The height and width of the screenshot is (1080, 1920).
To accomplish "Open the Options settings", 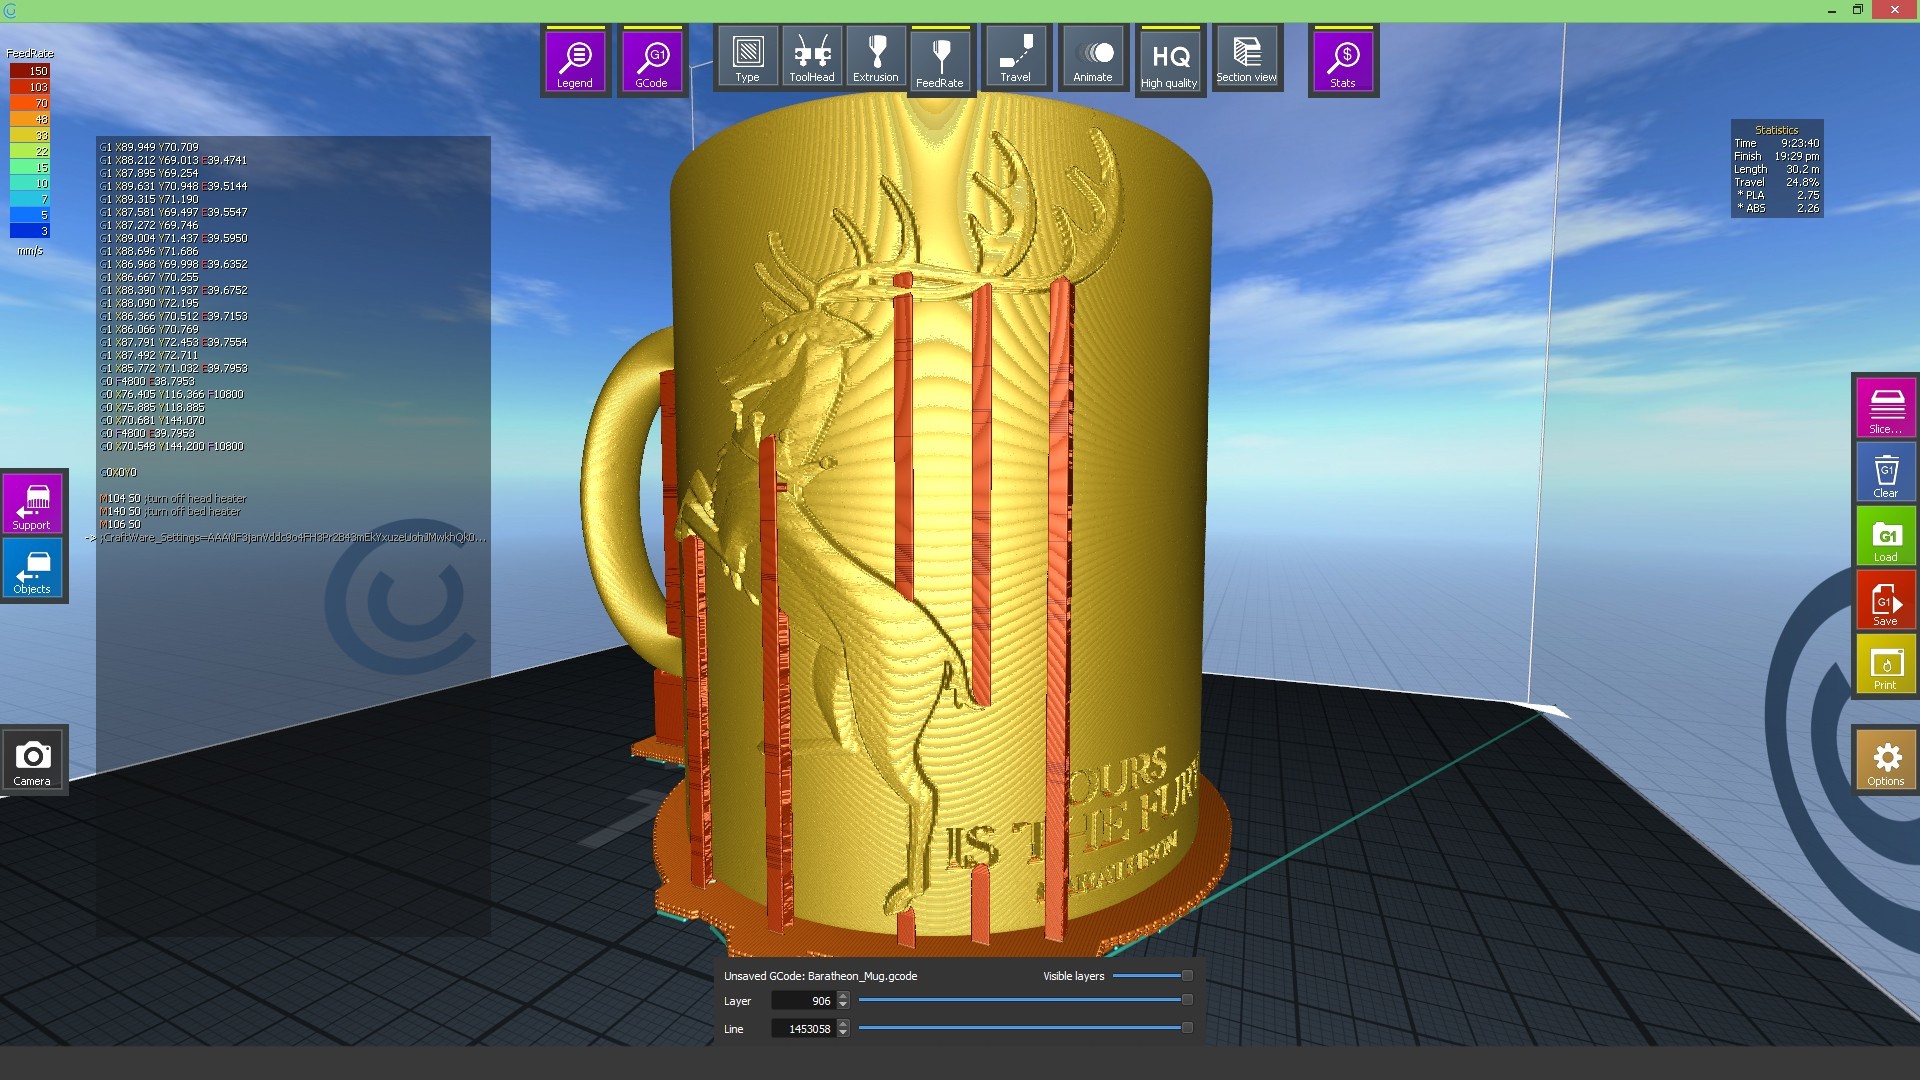I will pyautogui.click(x=1885, y=762).
